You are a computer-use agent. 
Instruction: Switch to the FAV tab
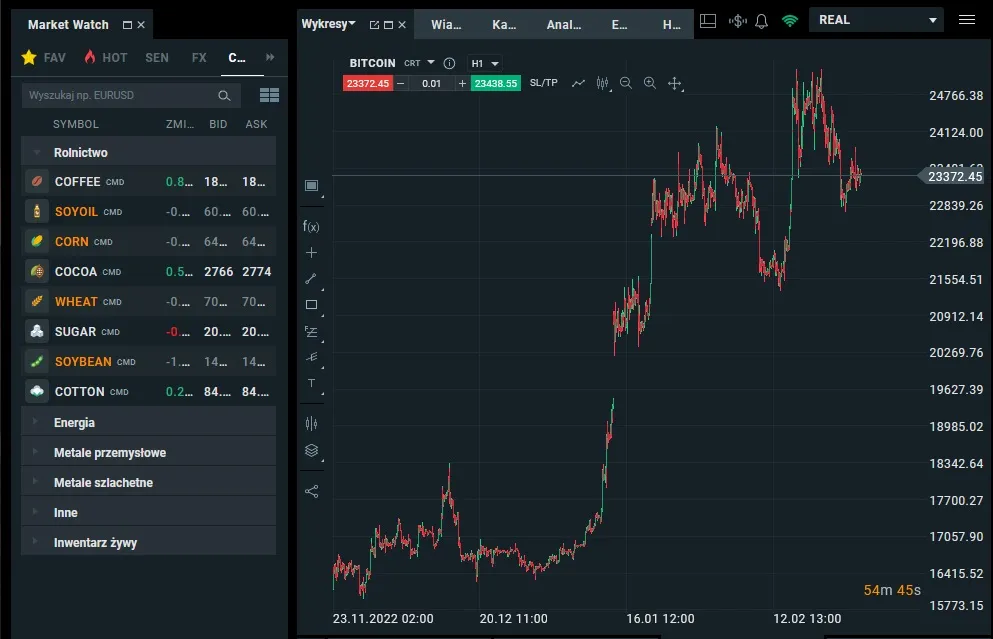(x=44, y=58)
